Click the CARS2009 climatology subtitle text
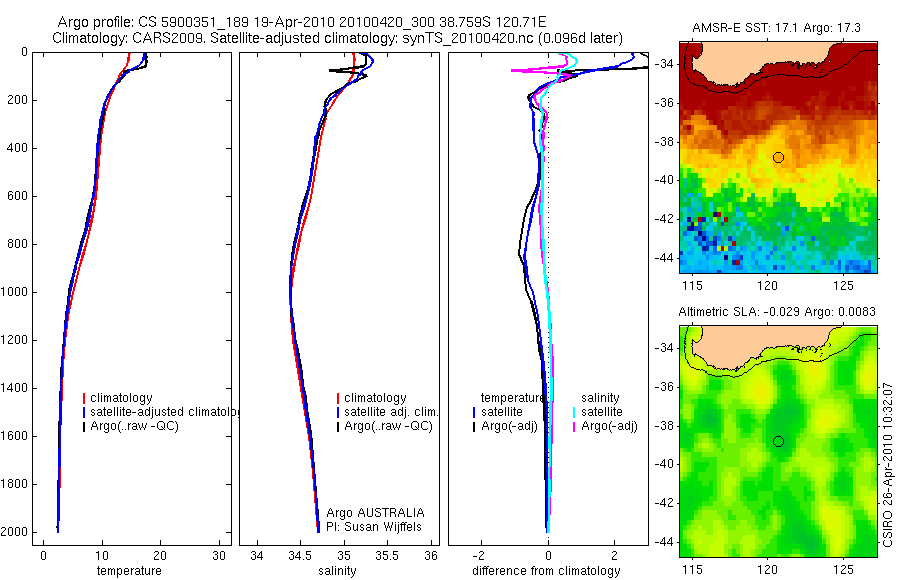The width and height of the screenshot is (900, 580). pos(337,38)
